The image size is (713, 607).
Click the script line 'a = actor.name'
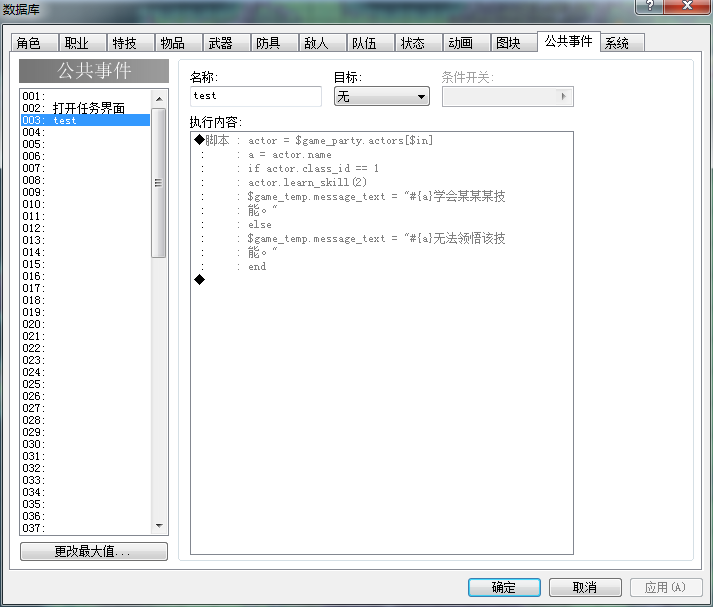pos(382,155)
